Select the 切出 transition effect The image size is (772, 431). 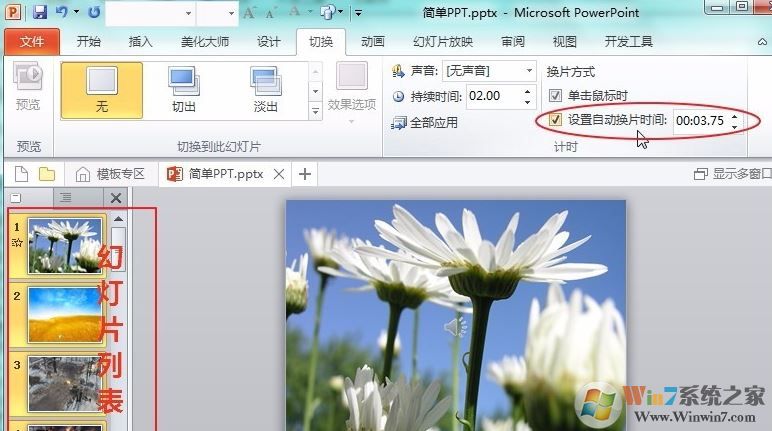184,90
